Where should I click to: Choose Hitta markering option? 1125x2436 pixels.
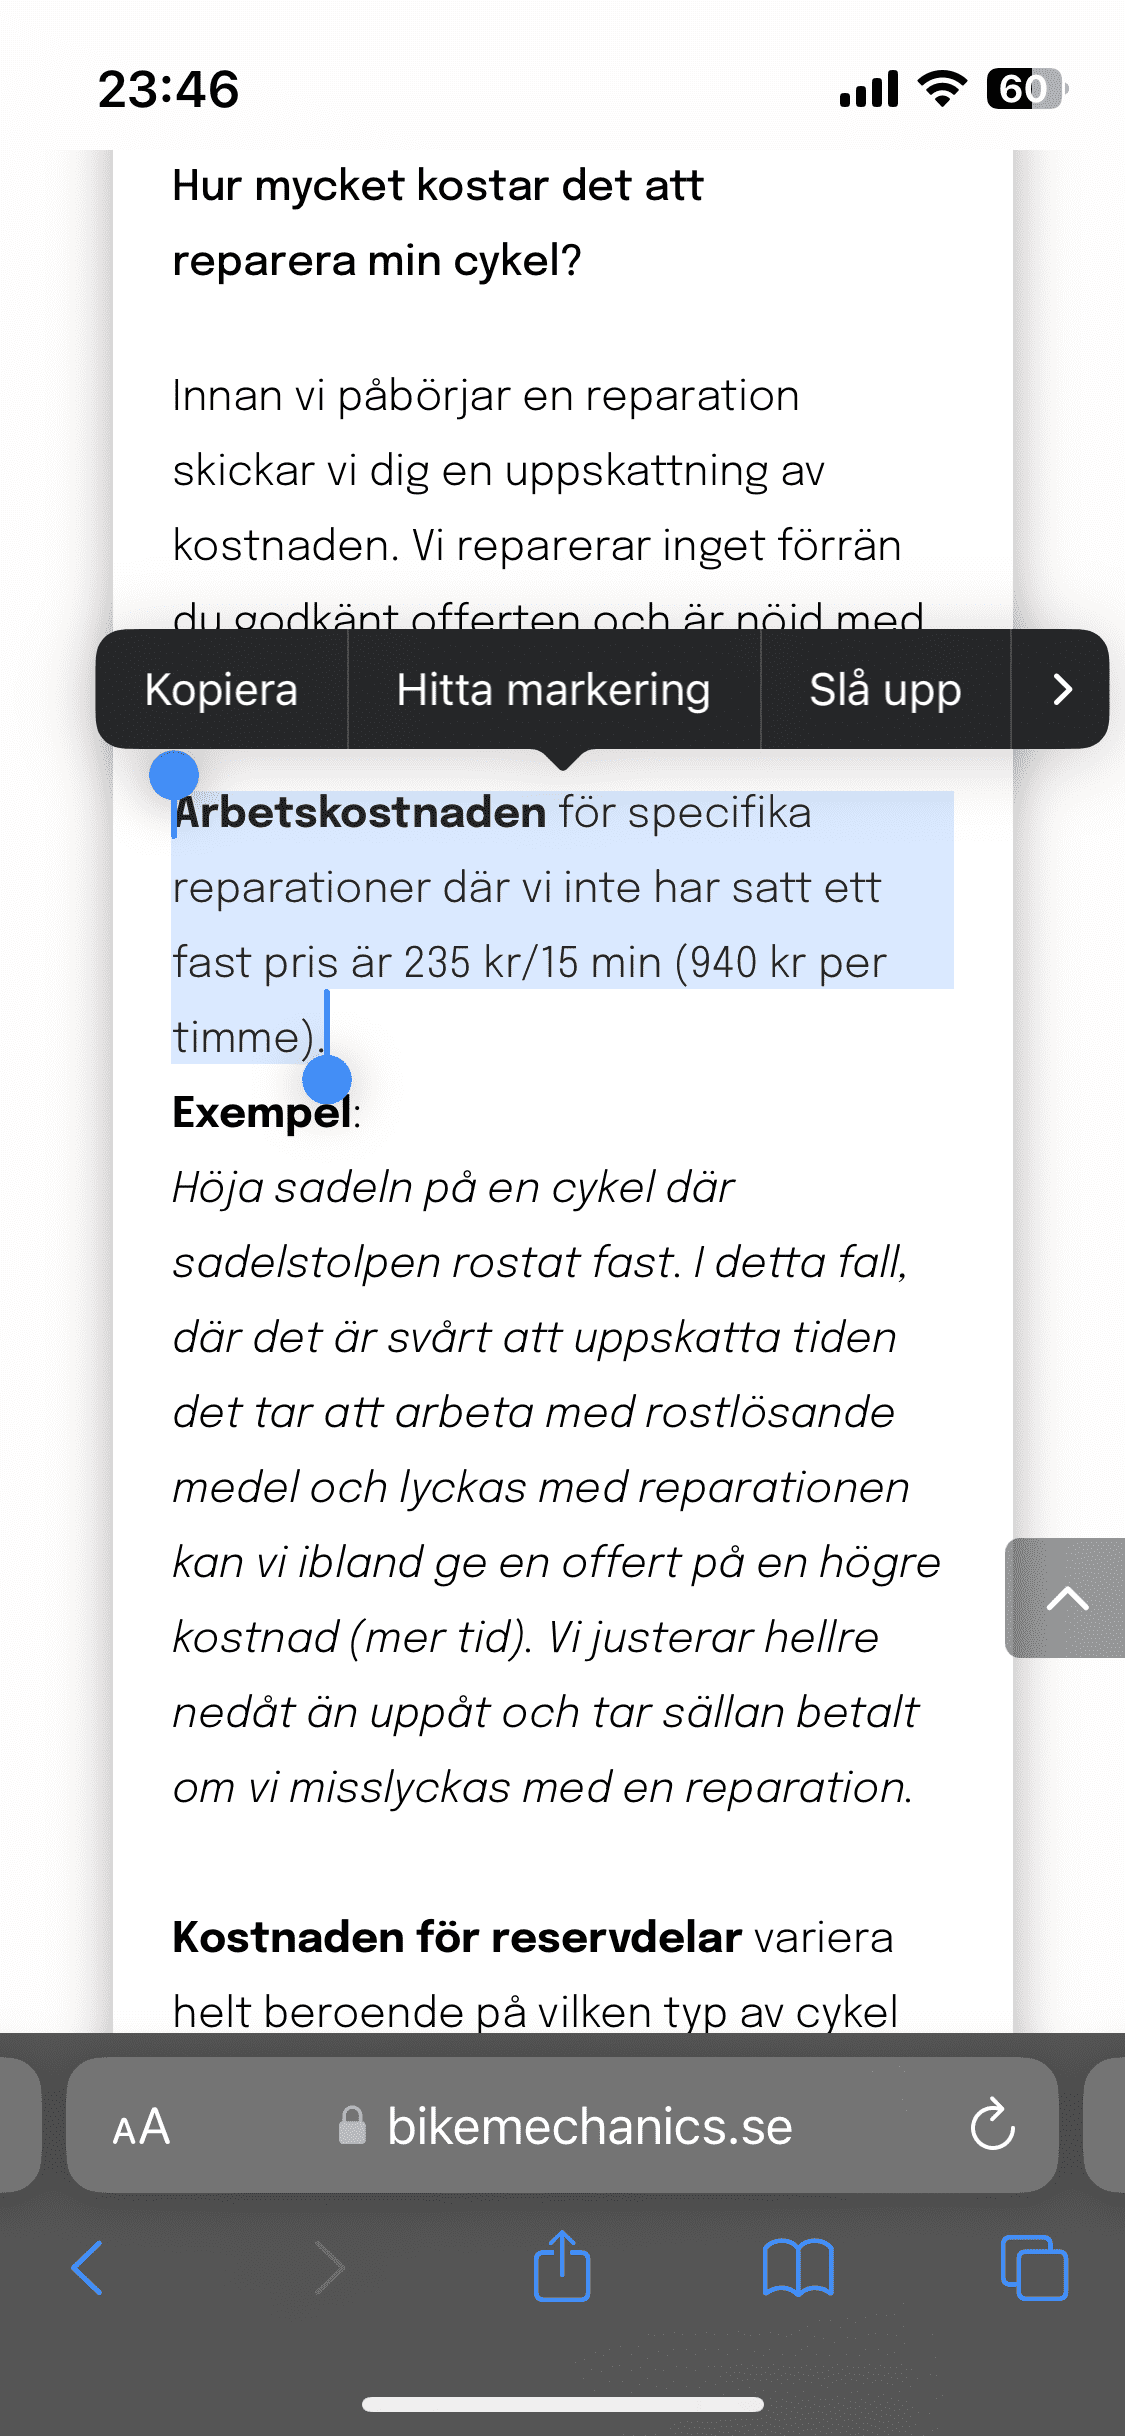pyautogui.click(x=553, y=690)
